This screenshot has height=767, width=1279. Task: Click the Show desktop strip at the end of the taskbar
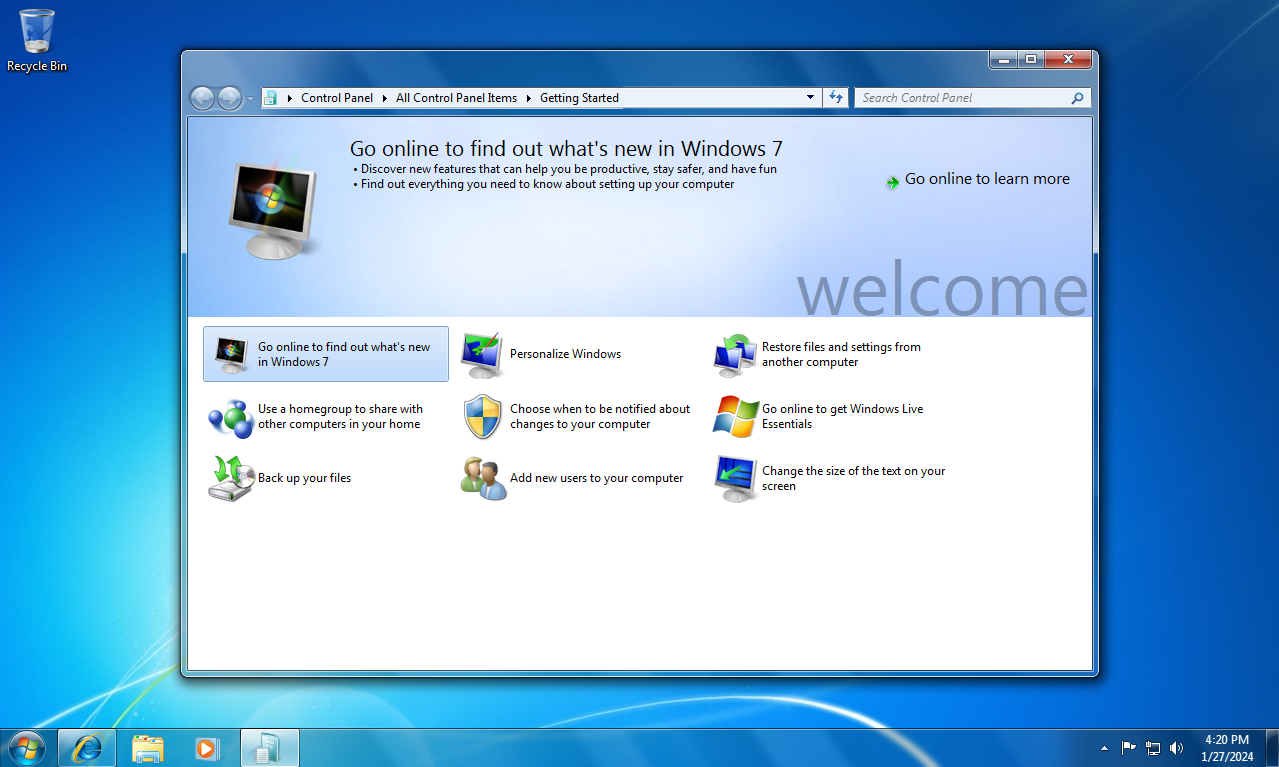point(1272,747)
